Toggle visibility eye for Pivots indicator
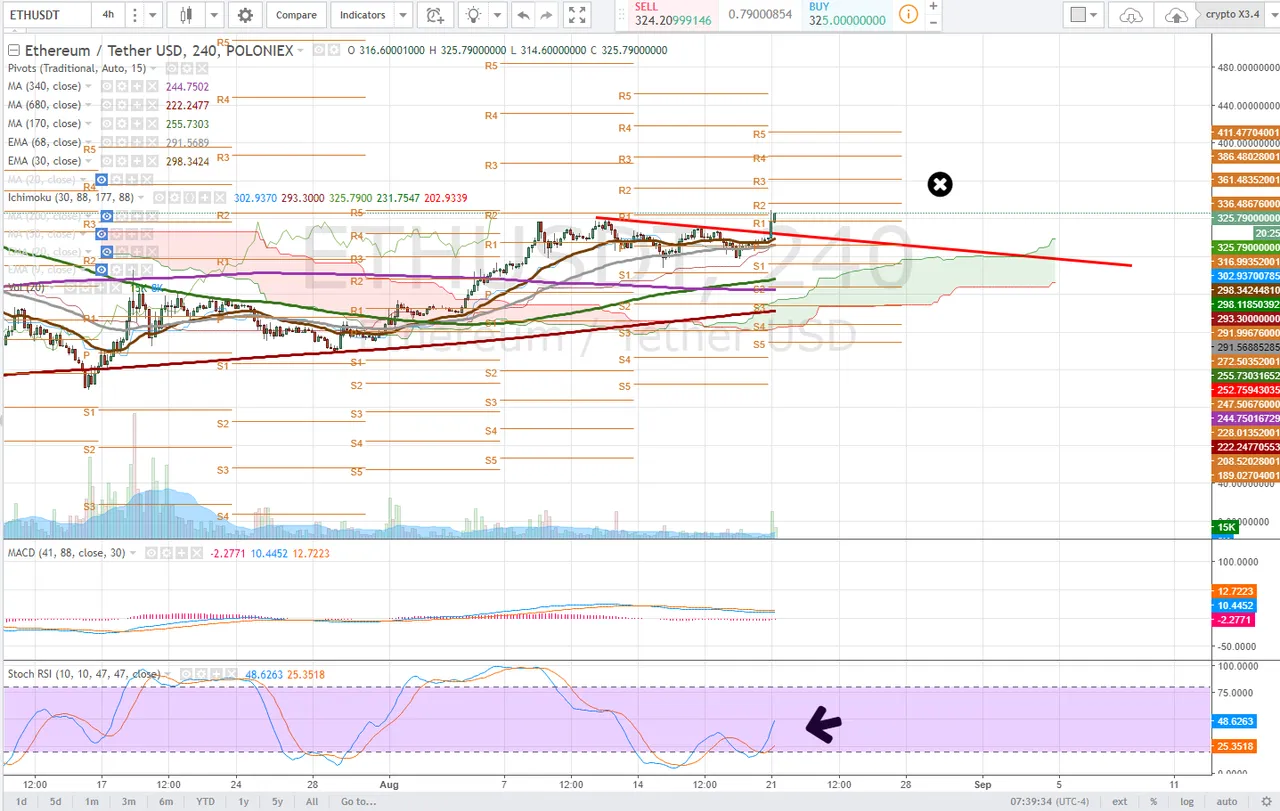The image size is (1280, 811). point(171,68)
